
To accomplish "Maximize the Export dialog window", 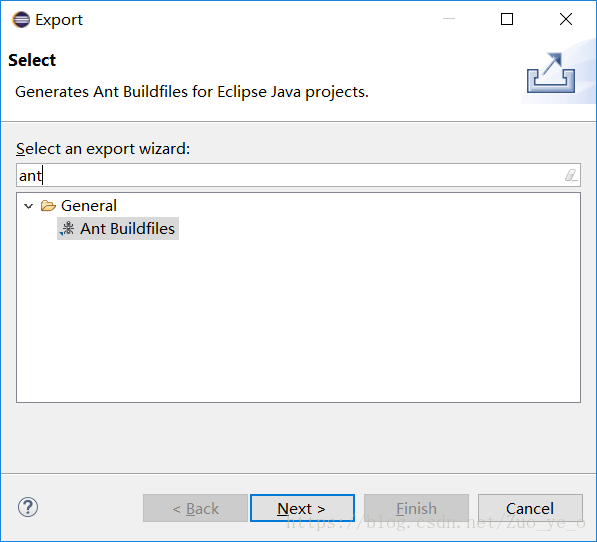I will pos(507,19).
